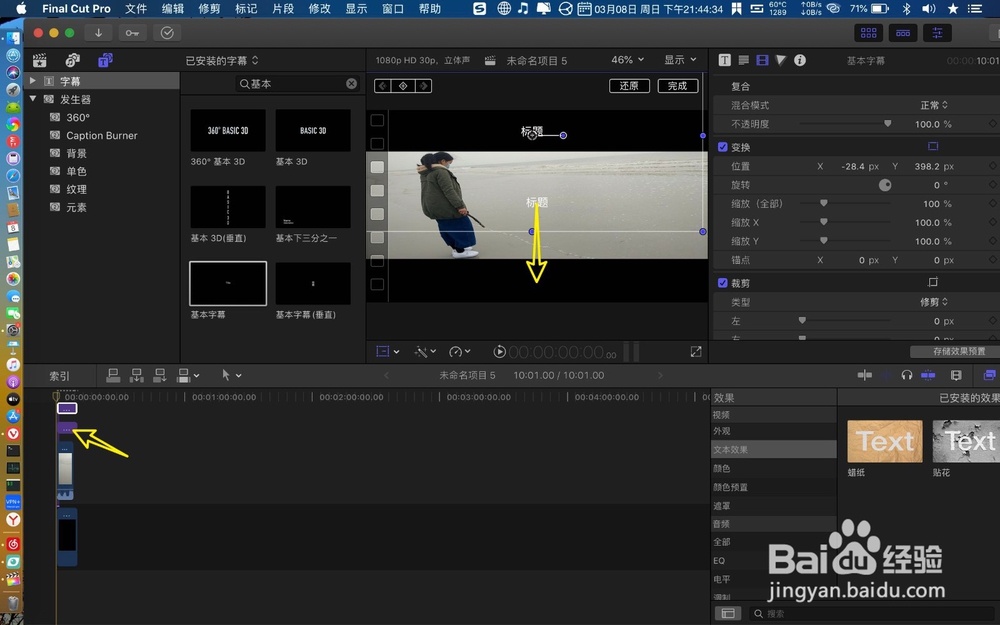Click the 基本 title search field

(x=298, y=84)
